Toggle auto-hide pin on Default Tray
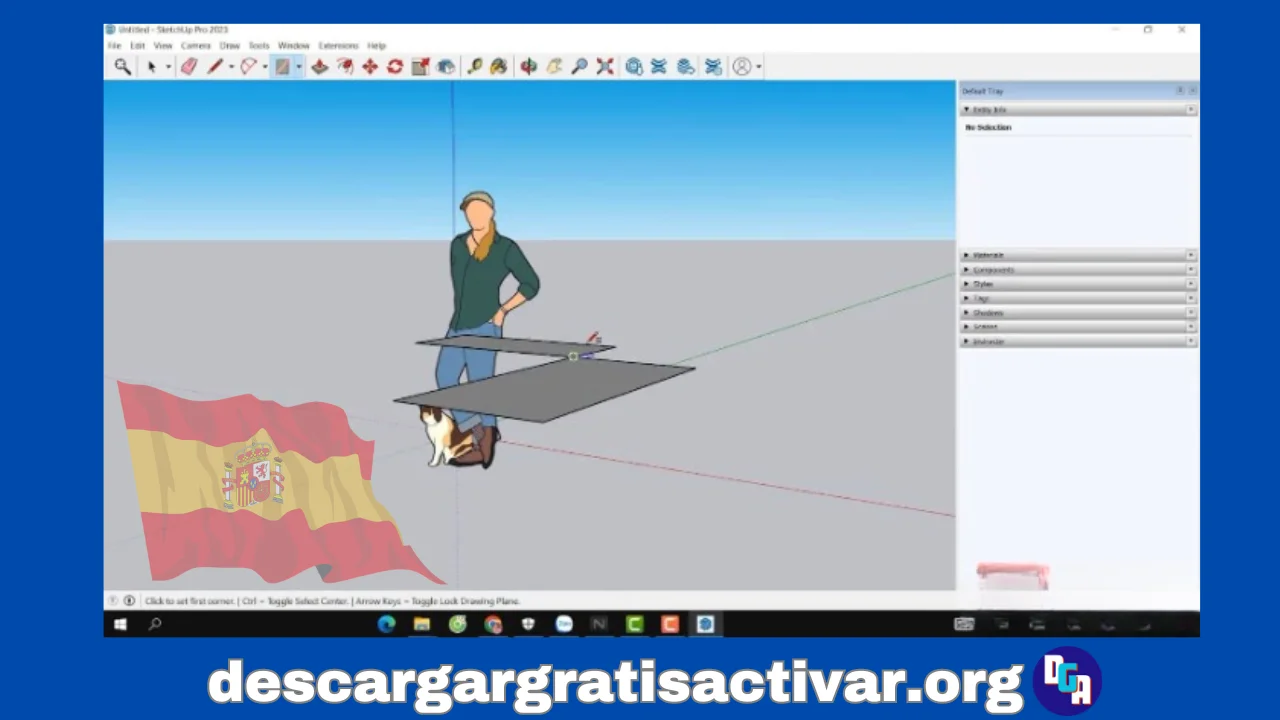The image size is (1280, 720). point(1180,91)
